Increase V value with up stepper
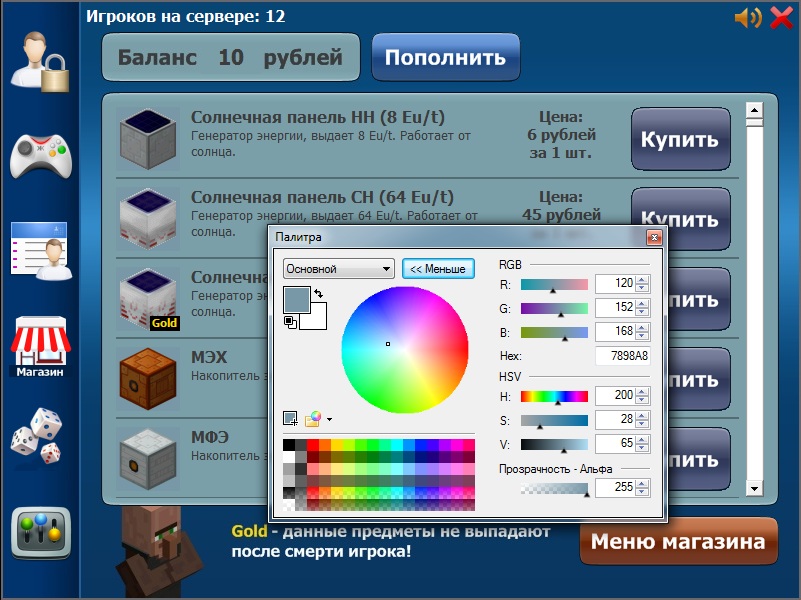Screen dimensions: 801x600 tap(643, 439)
